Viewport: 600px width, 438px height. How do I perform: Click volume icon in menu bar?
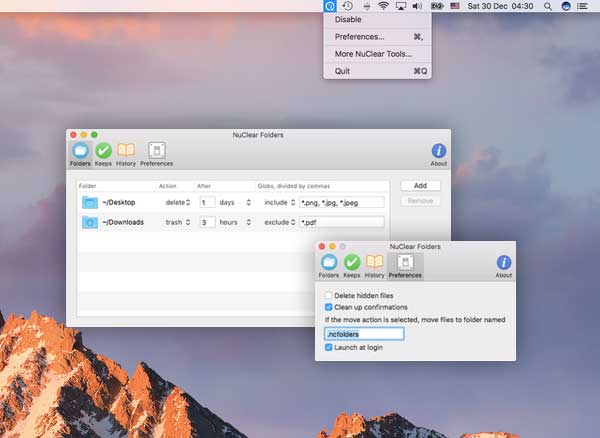(417, 6)
